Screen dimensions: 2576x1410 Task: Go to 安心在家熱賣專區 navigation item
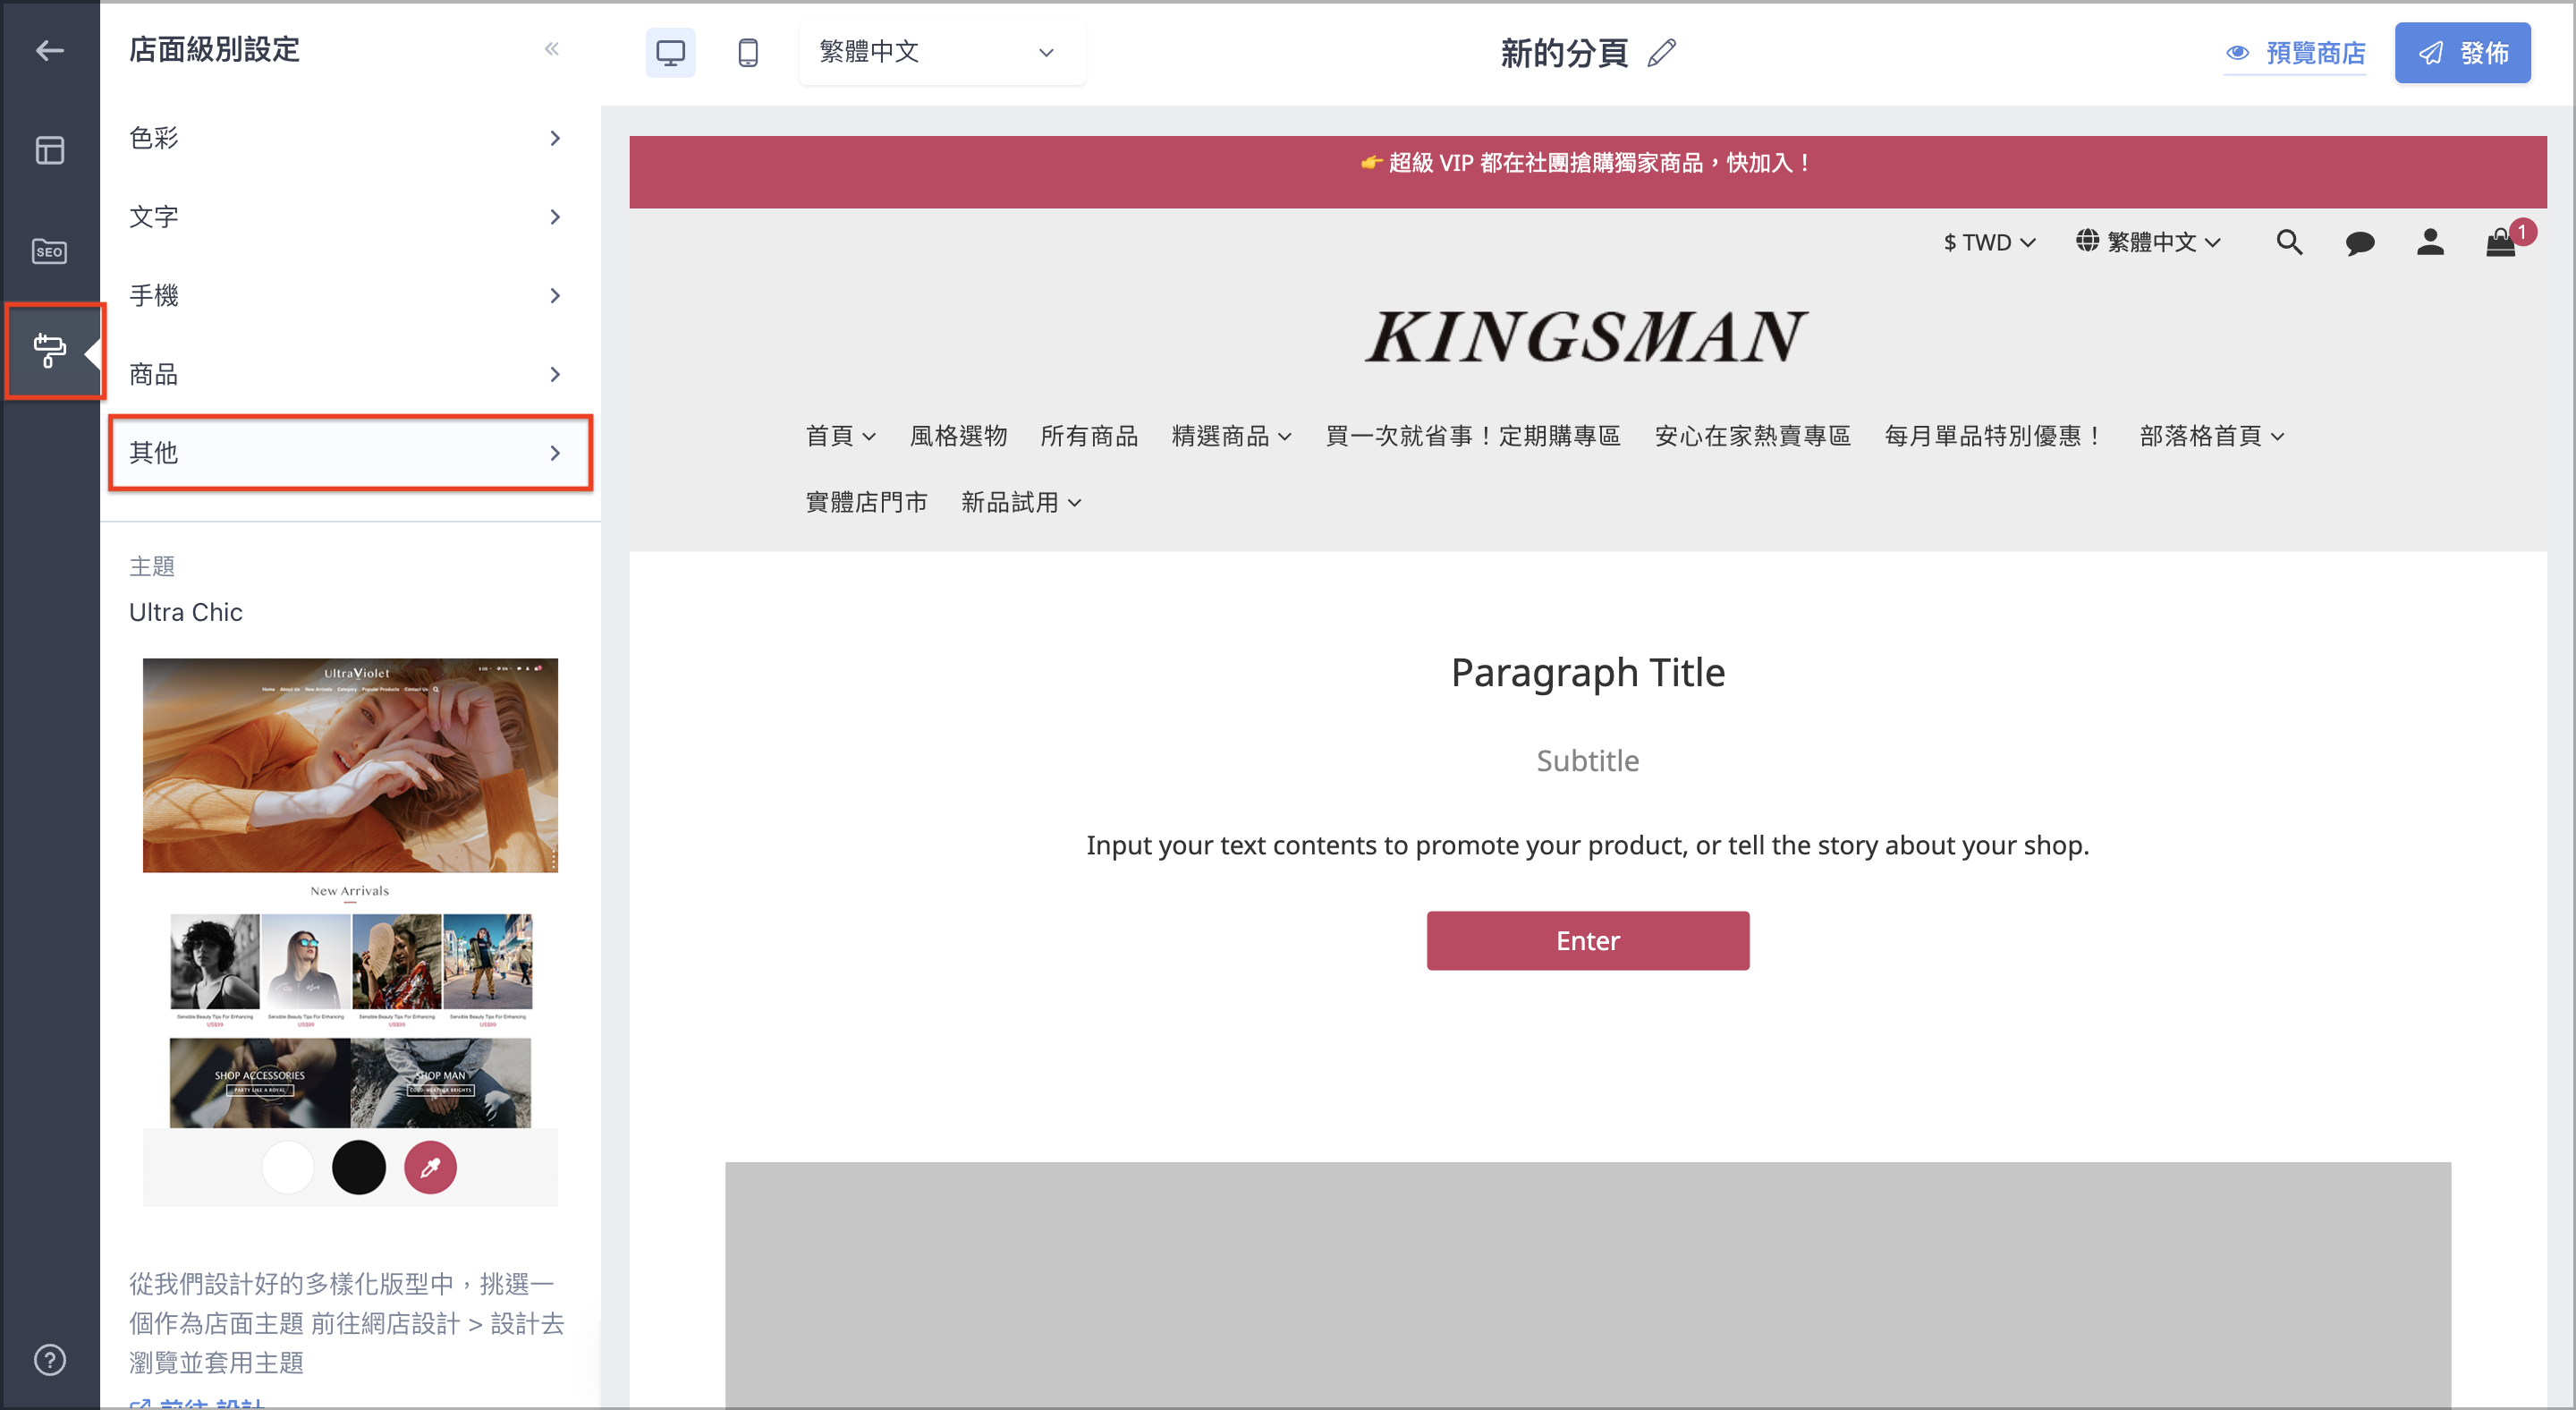[1752, 436]
